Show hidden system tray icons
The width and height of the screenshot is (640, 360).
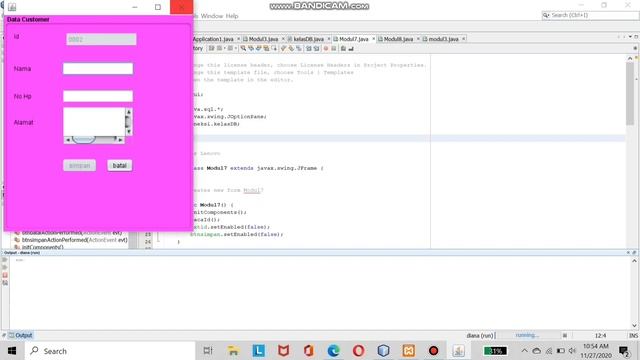[x=524, y=351]
